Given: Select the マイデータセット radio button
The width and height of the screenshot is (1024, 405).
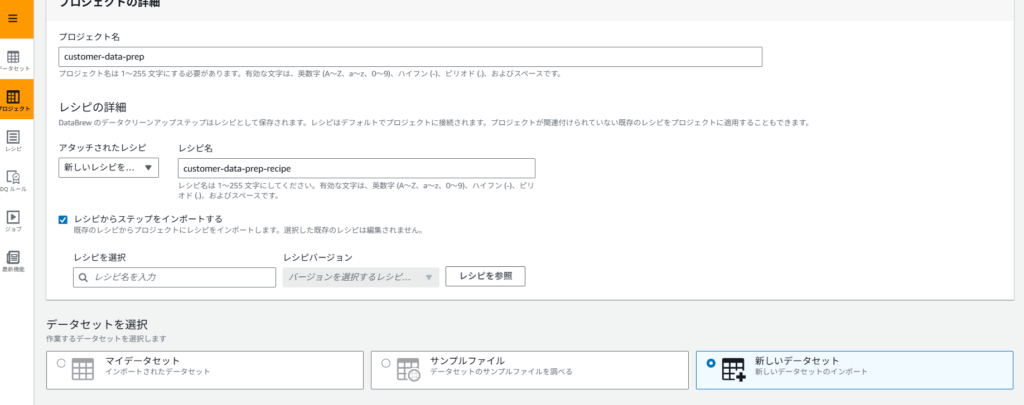Looking at the screenshot, I should pos(62,364).
